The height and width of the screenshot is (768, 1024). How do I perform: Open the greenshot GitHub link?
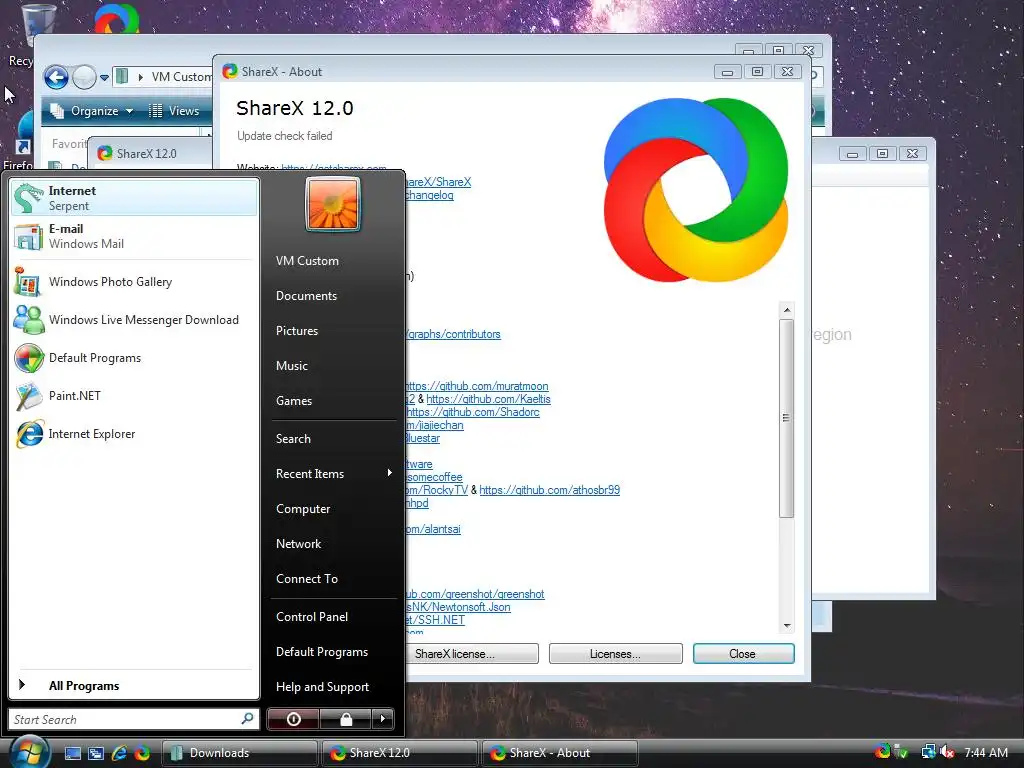pos(475,594)
